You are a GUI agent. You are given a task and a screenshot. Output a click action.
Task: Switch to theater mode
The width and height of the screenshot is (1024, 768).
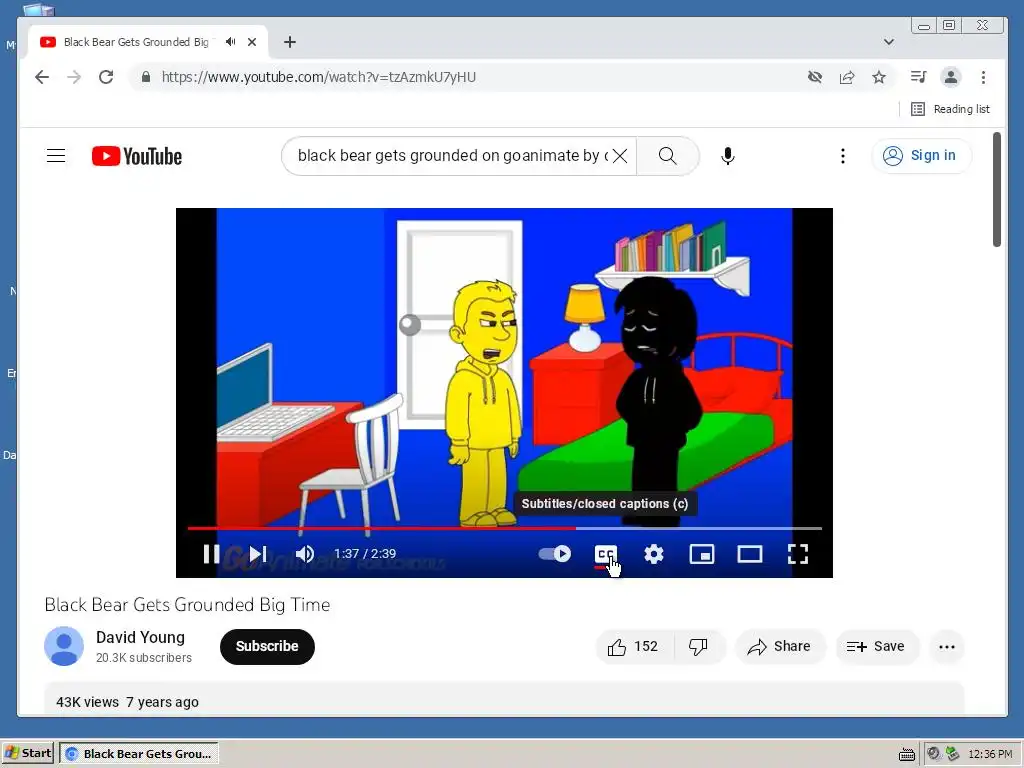pos(750,554)
